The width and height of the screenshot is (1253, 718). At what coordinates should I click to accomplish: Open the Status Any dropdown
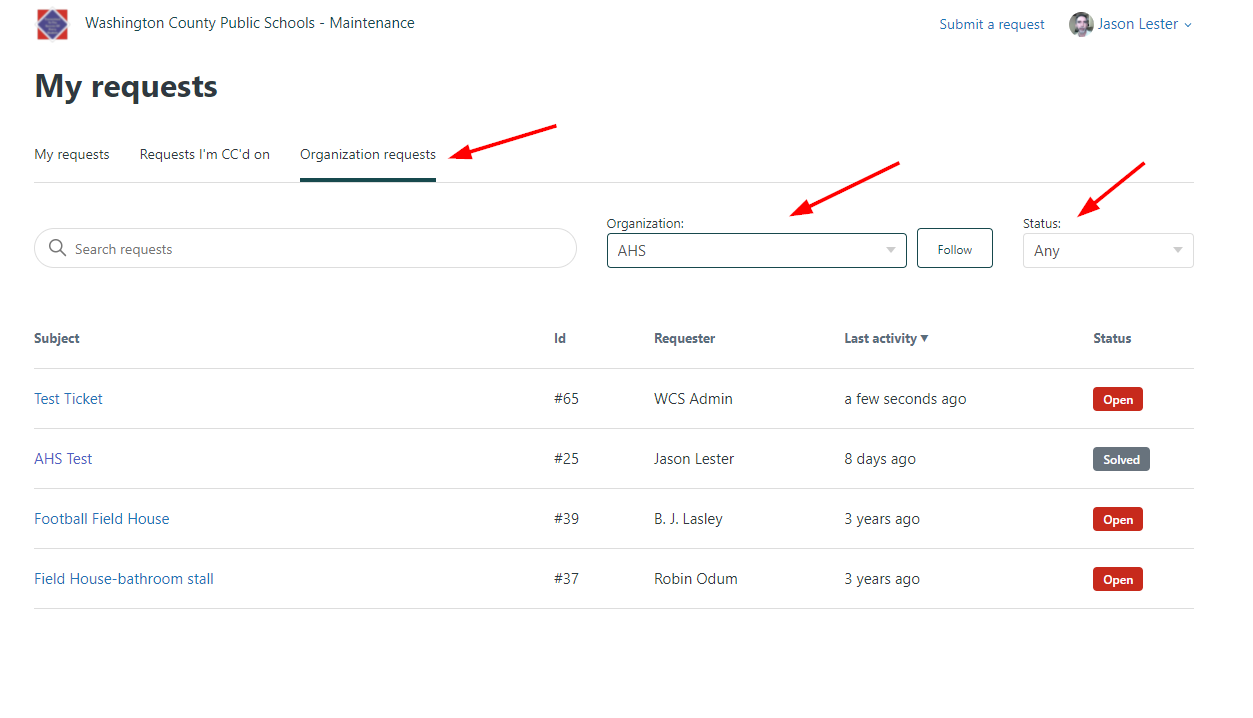coord(1108,250)
